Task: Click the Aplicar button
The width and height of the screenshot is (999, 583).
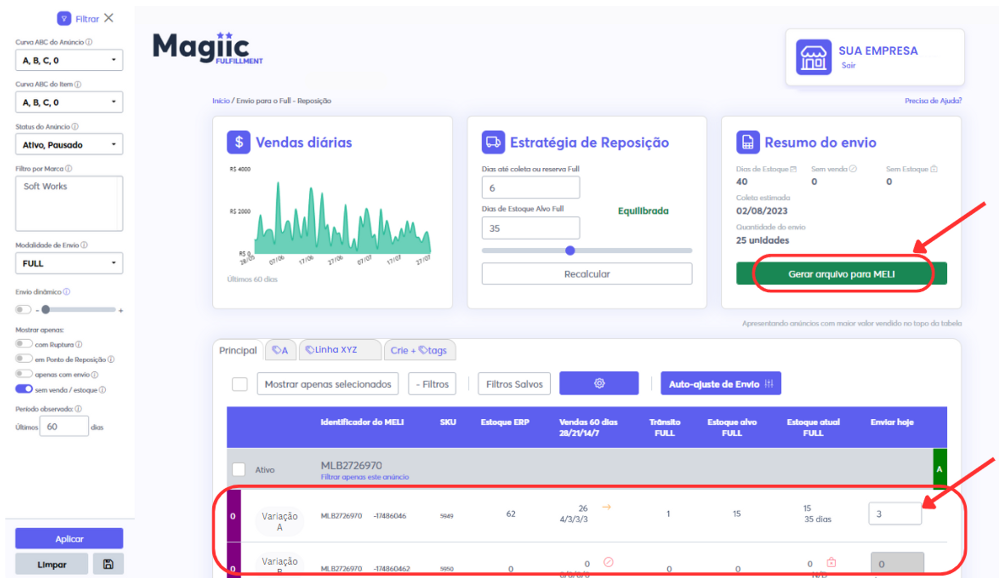Action: click(69, 538)
